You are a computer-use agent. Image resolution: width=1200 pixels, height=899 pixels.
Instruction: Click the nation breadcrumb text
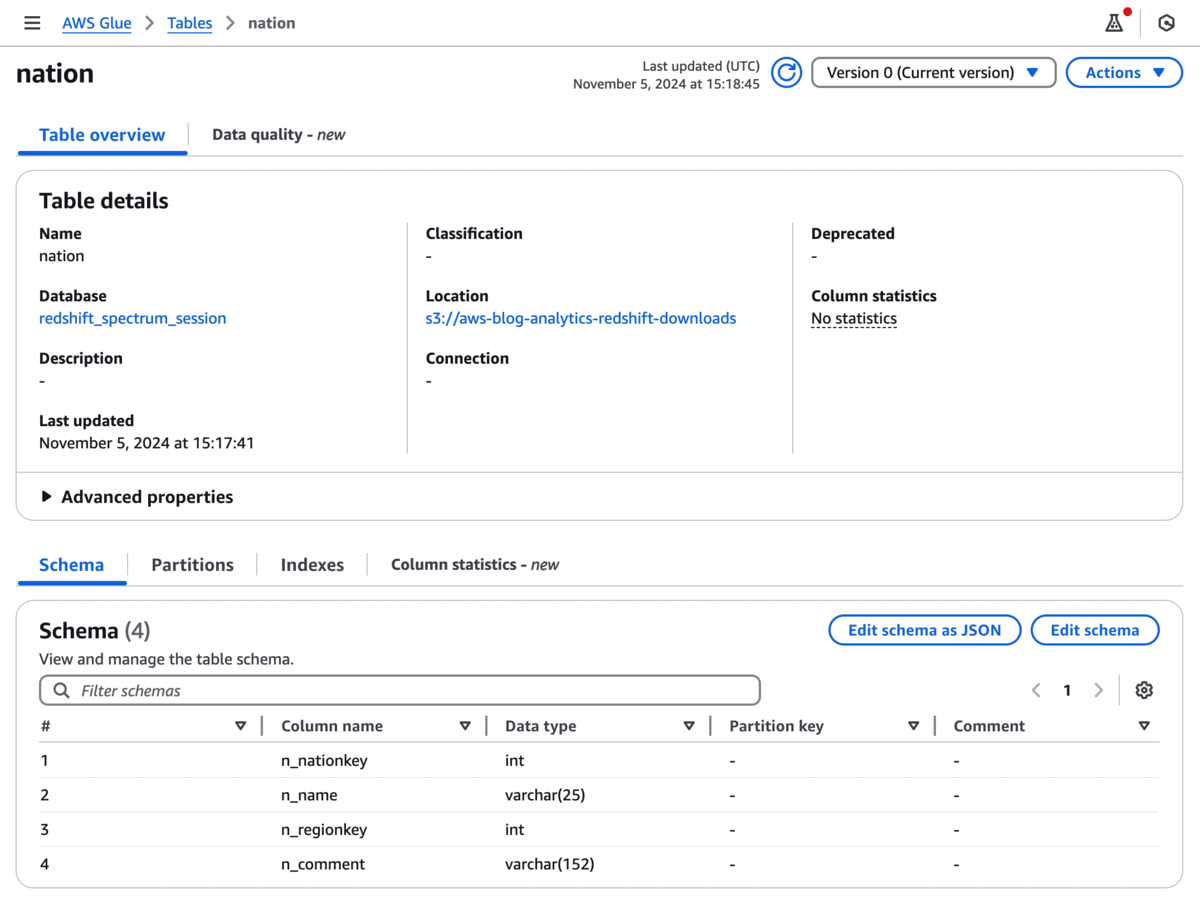coord(272,23)
